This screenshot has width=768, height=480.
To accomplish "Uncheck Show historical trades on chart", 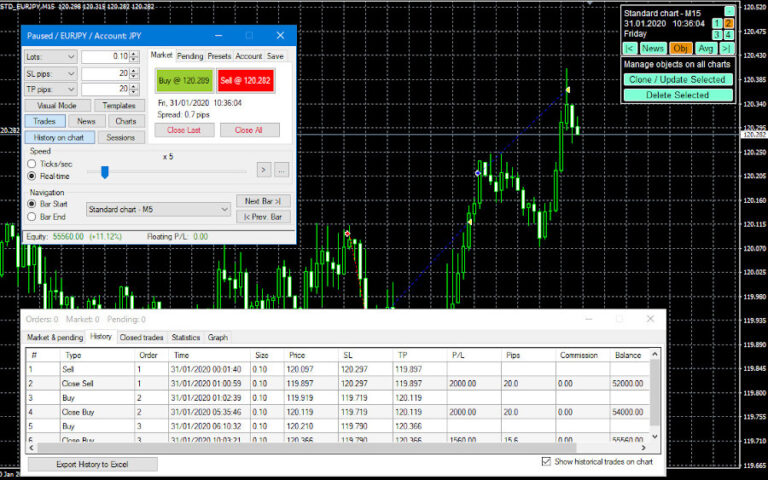I will point(545,462).
